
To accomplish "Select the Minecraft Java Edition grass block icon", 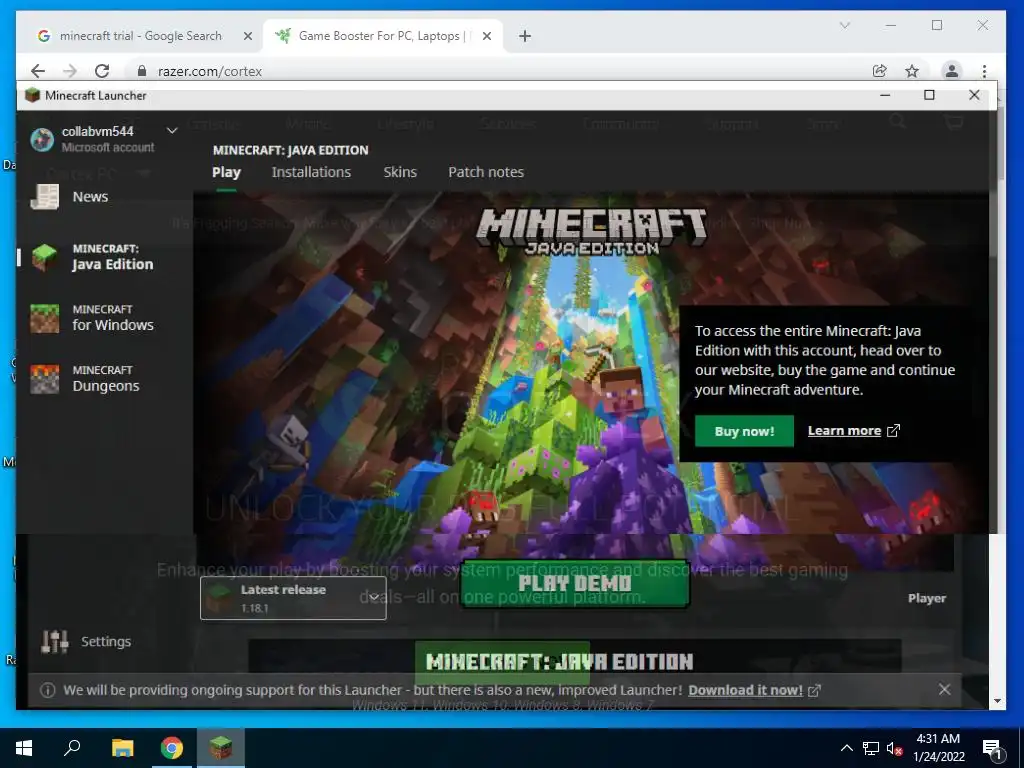I will 44,257.
